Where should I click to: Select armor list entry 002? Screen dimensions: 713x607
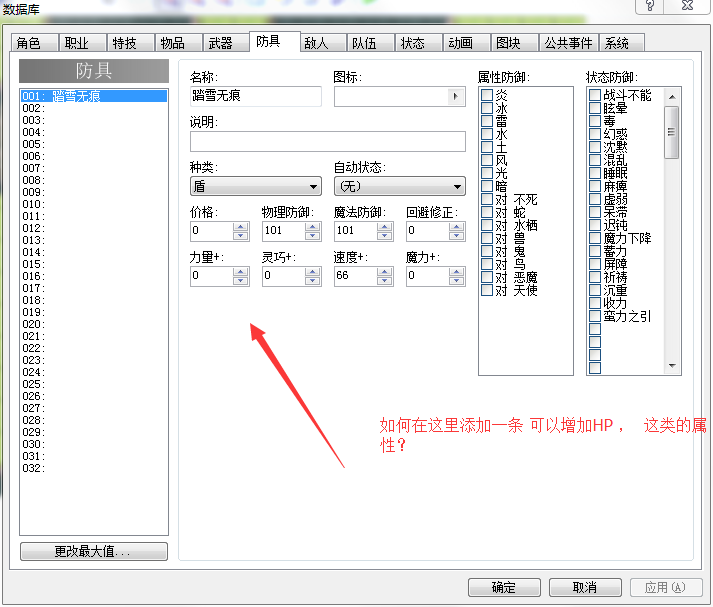(x=94, y=108)
